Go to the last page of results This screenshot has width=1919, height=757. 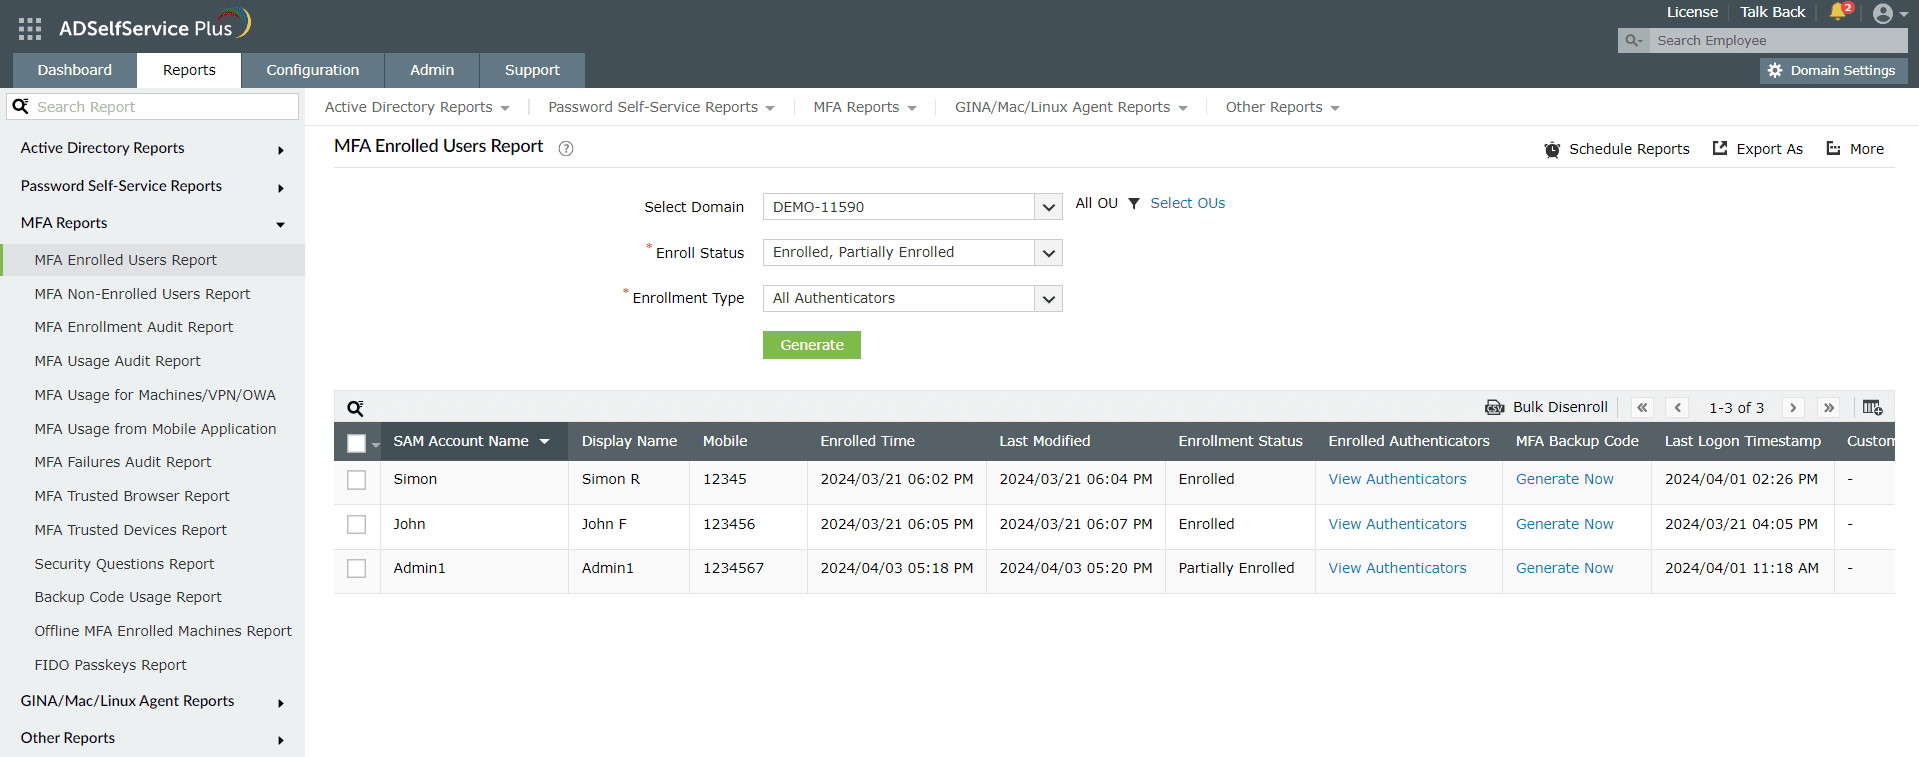tap(1829, 408)
